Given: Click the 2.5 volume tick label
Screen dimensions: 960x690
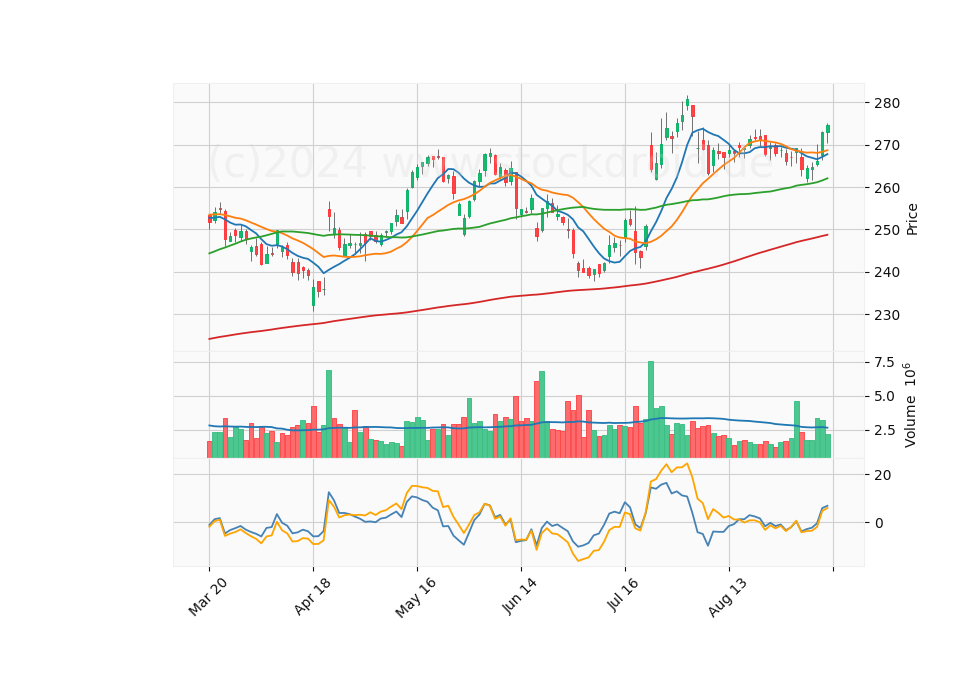Looking at the screenshot, I should click(x=884, y=430).
